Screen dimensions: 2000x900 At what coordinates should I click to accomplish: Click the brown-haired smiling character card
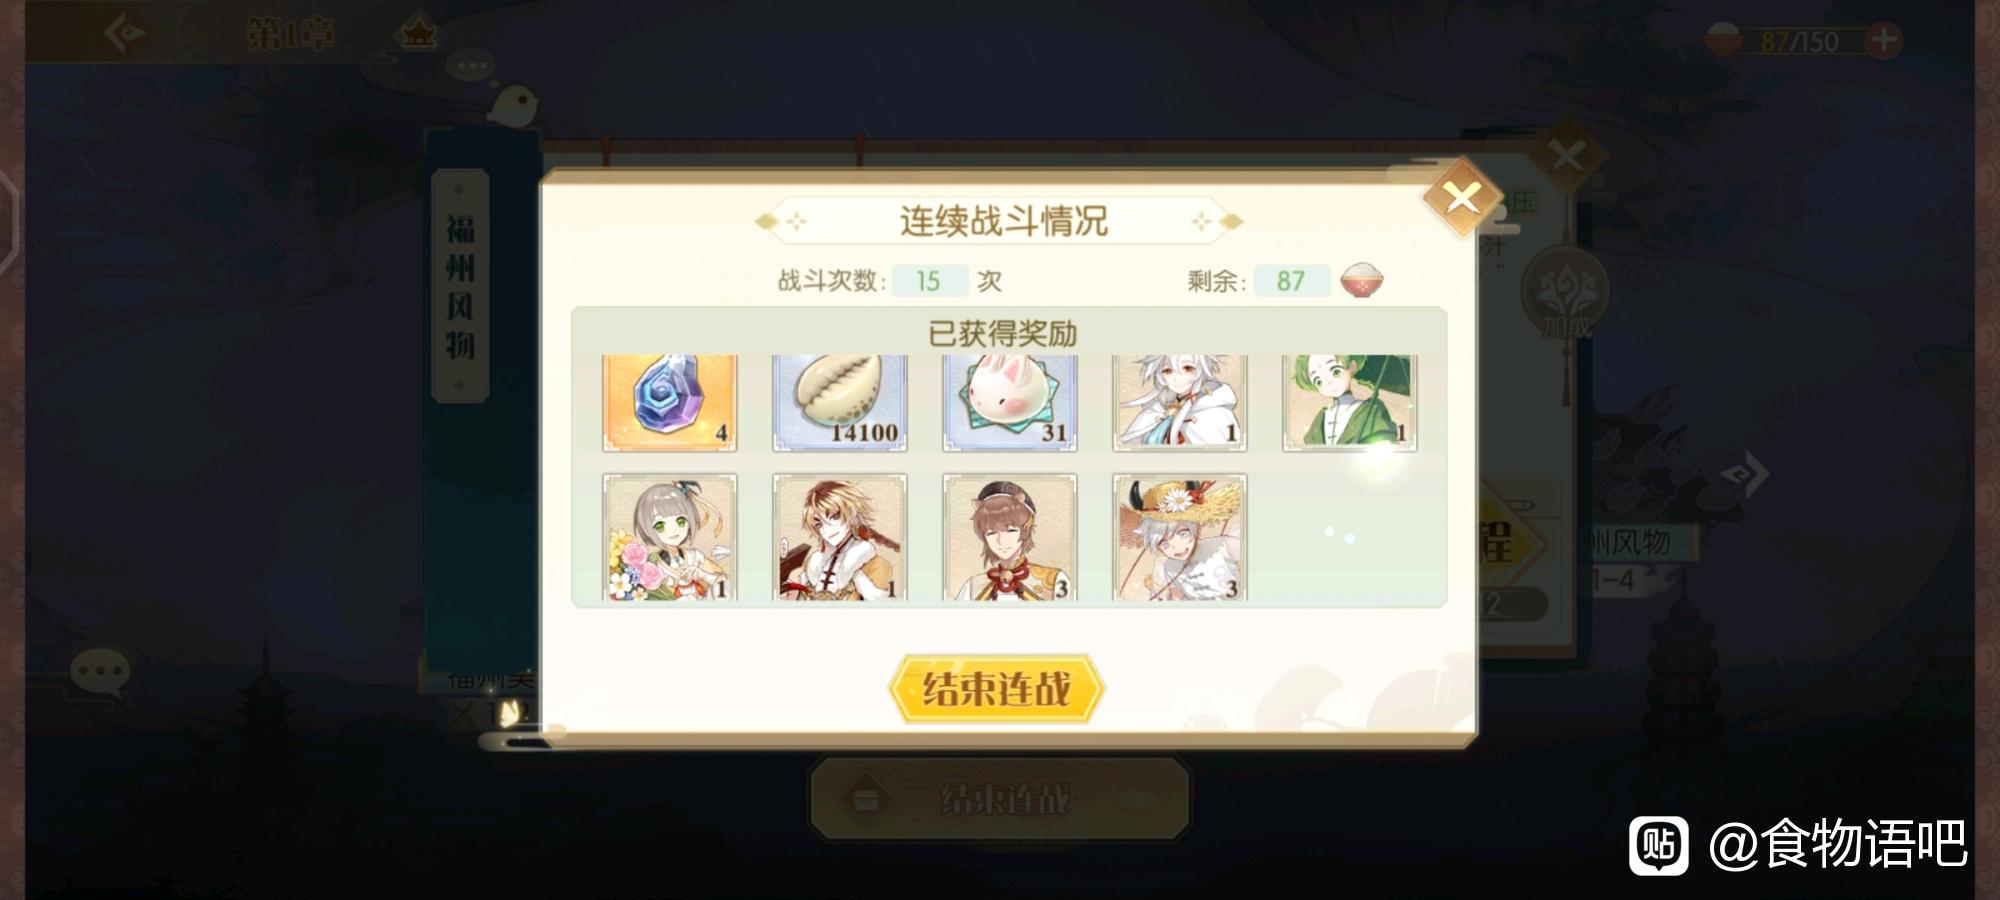(1010, 538)
